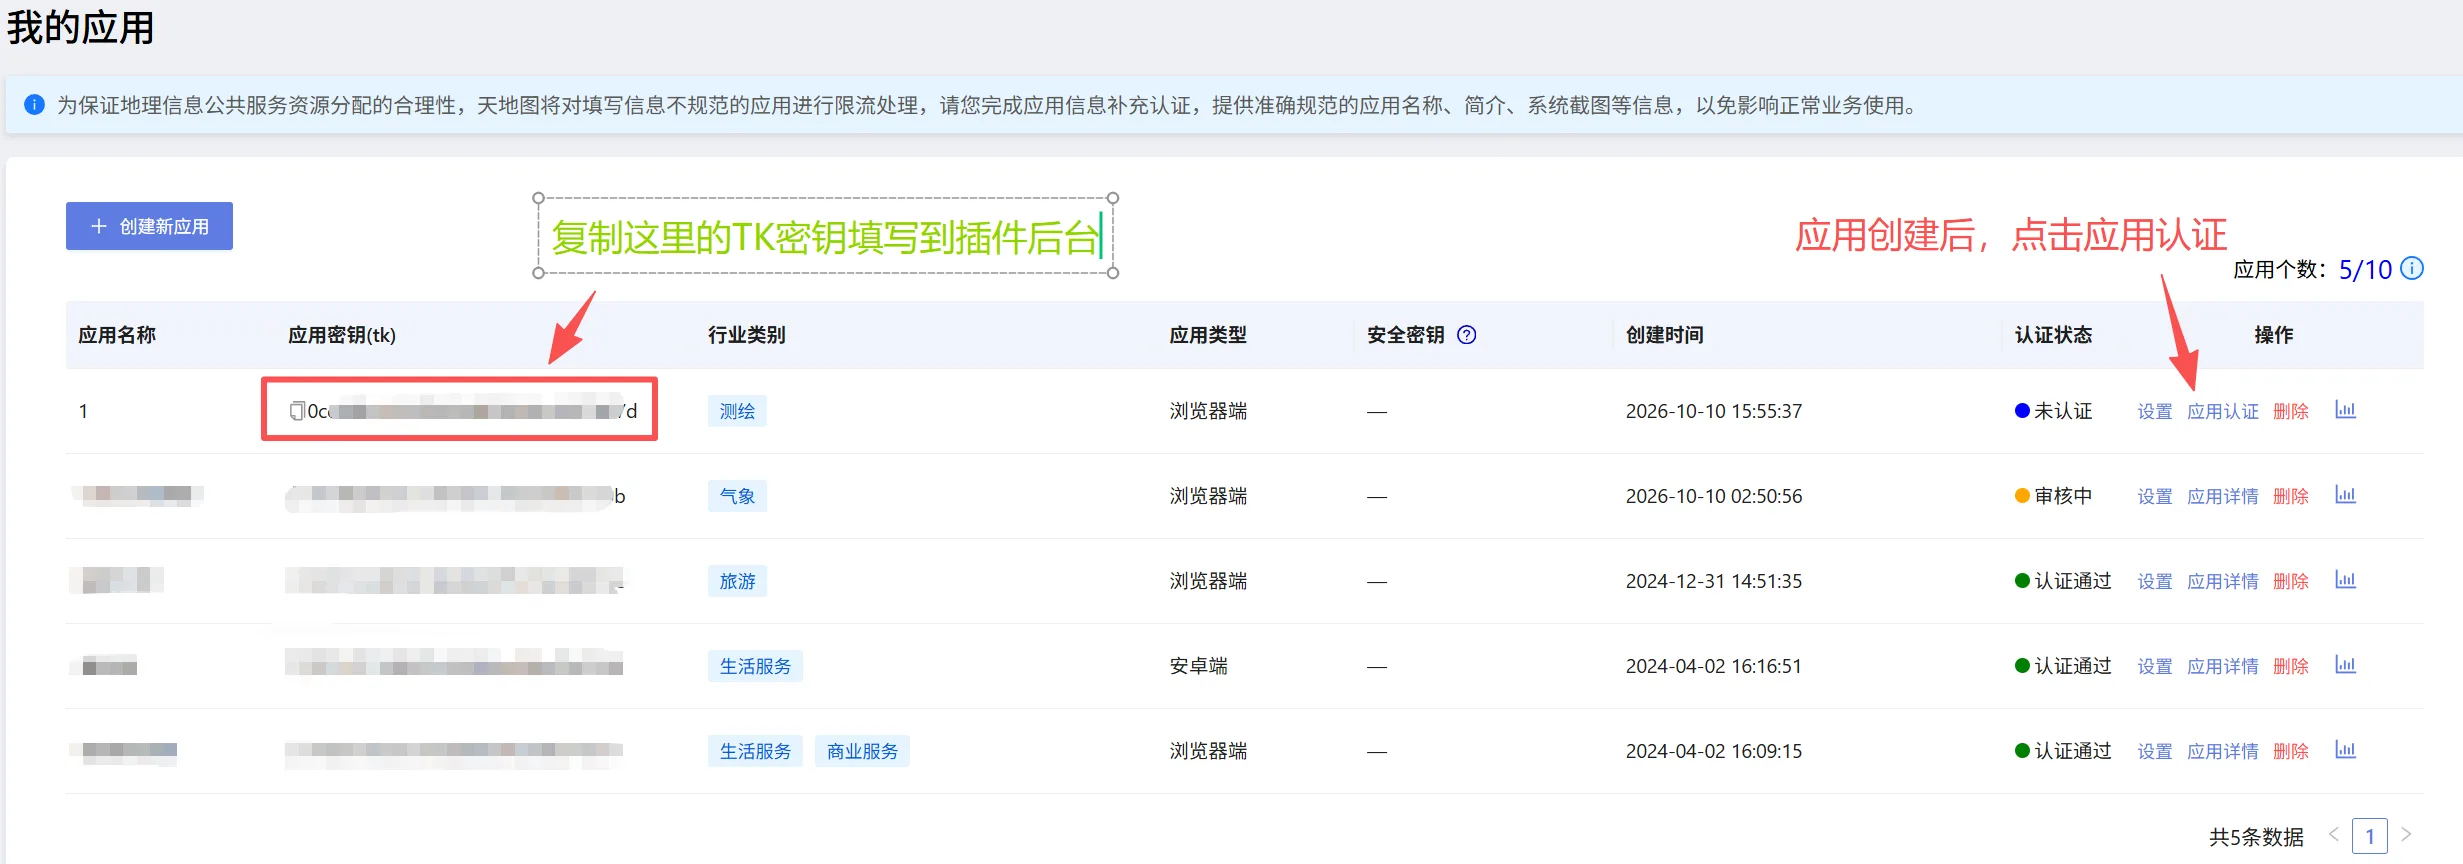Viewport: 2463px width, 864px height.
Task: Click 删除 in the 商业服务 row
Action: click(x=2290, y=751)
